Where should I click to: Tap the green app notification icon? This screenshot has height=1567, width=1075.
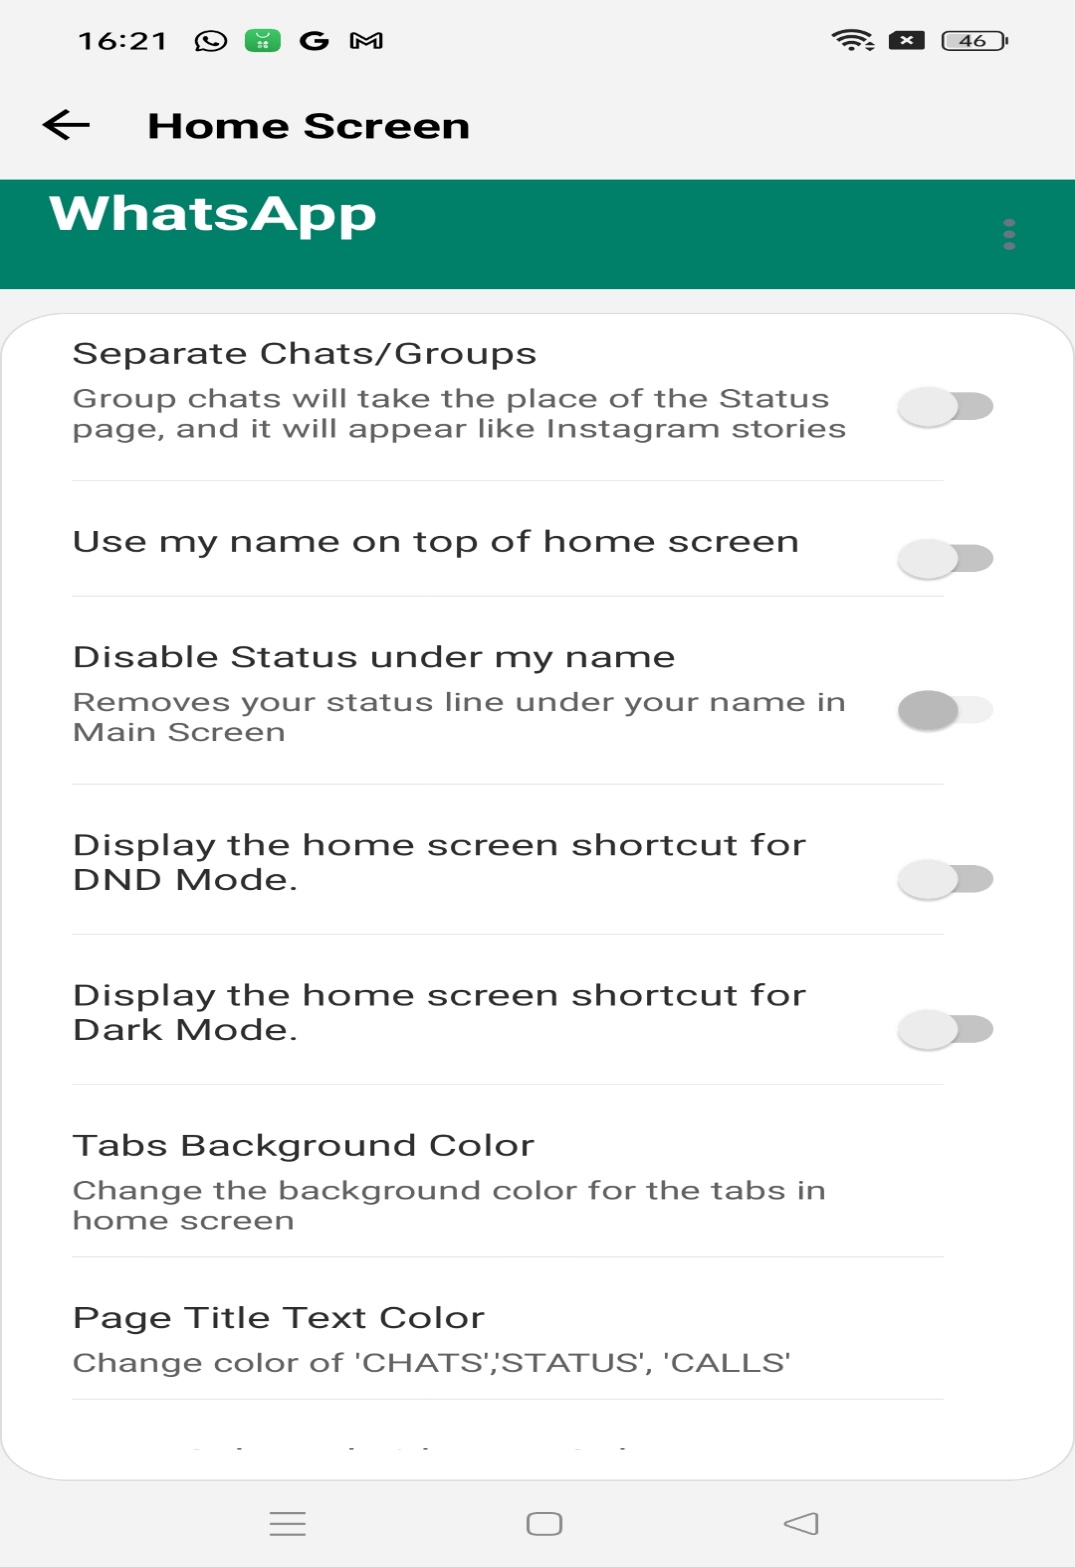(x=263, y=41)
